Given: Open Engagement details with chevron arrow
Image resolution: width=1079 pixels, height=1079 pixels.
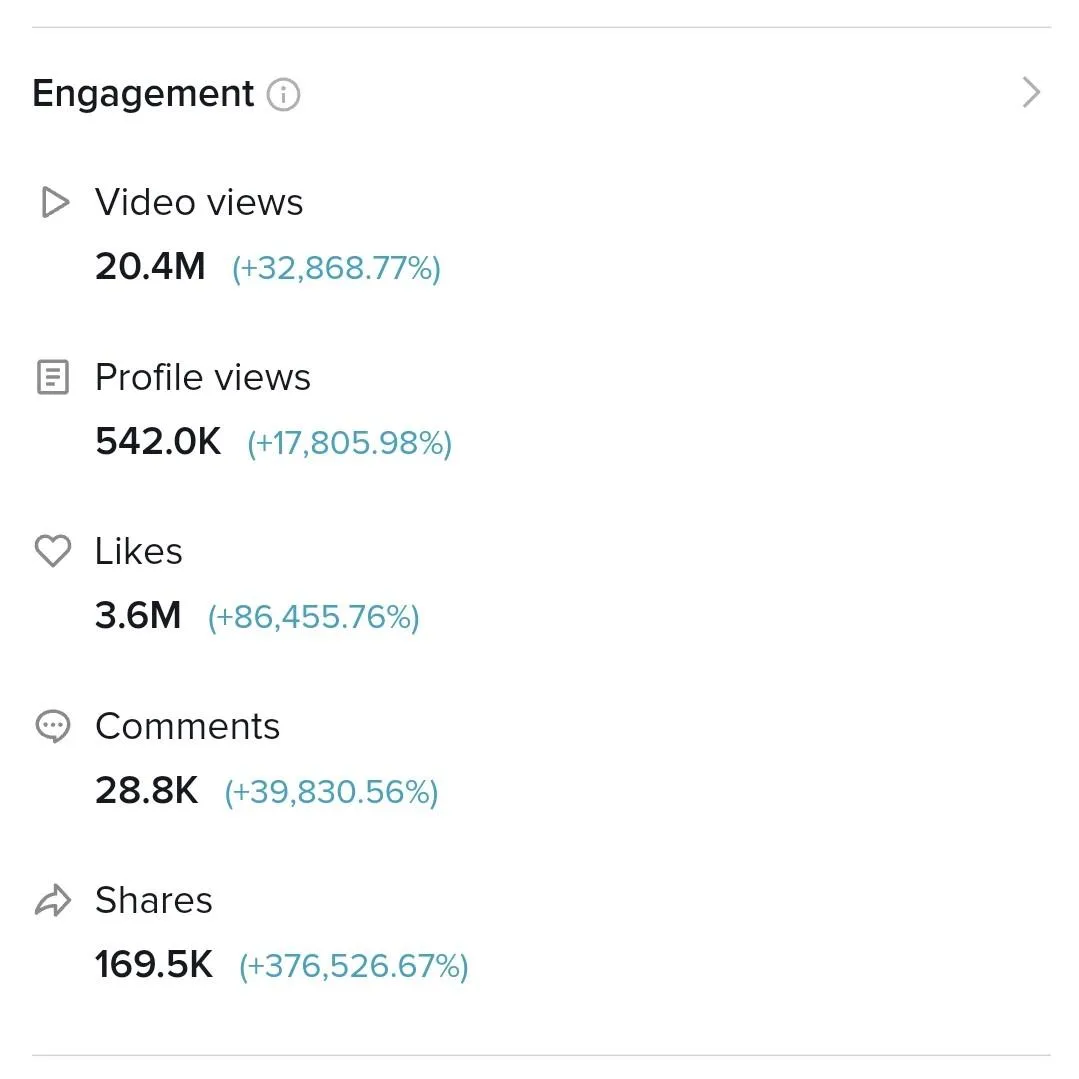Looking at the screenshot, I should pyautogui.click(x=1031, y=92).
